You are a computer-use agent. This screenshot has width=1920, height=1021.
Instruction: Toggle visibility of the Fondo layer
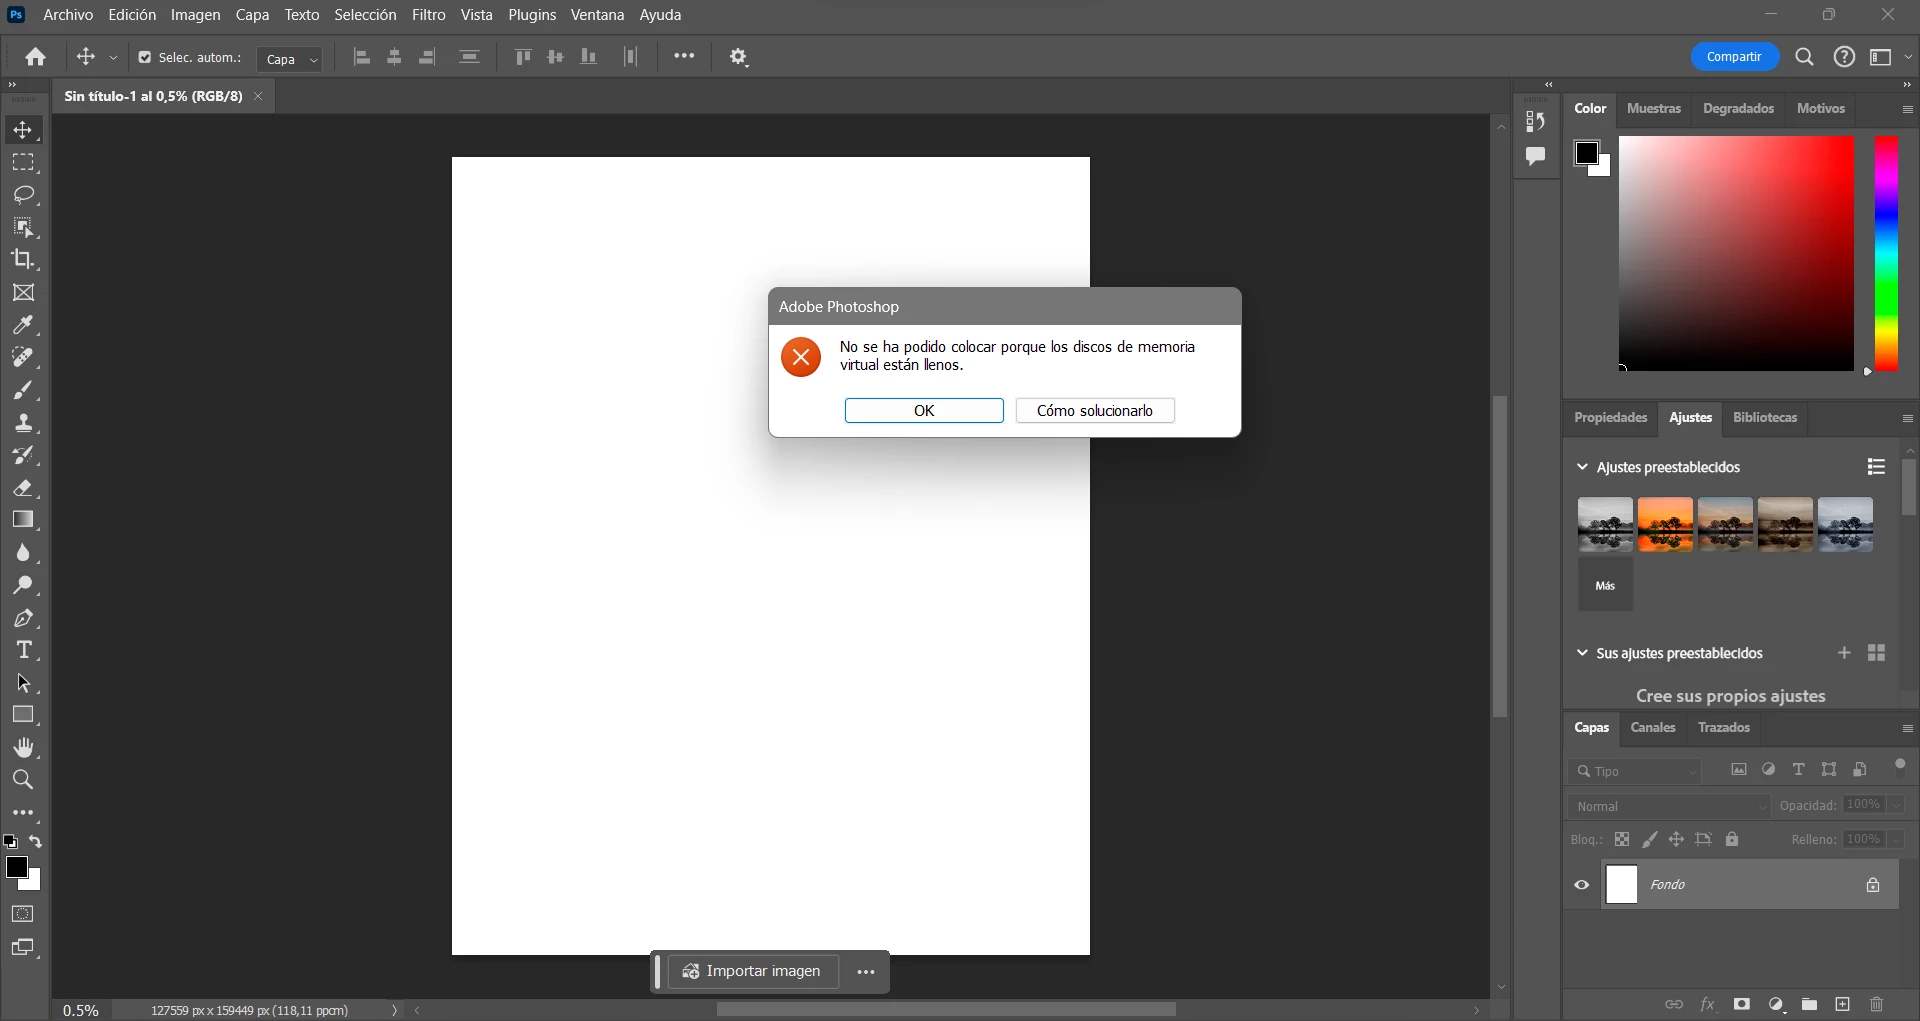(x=1582, y=885)
